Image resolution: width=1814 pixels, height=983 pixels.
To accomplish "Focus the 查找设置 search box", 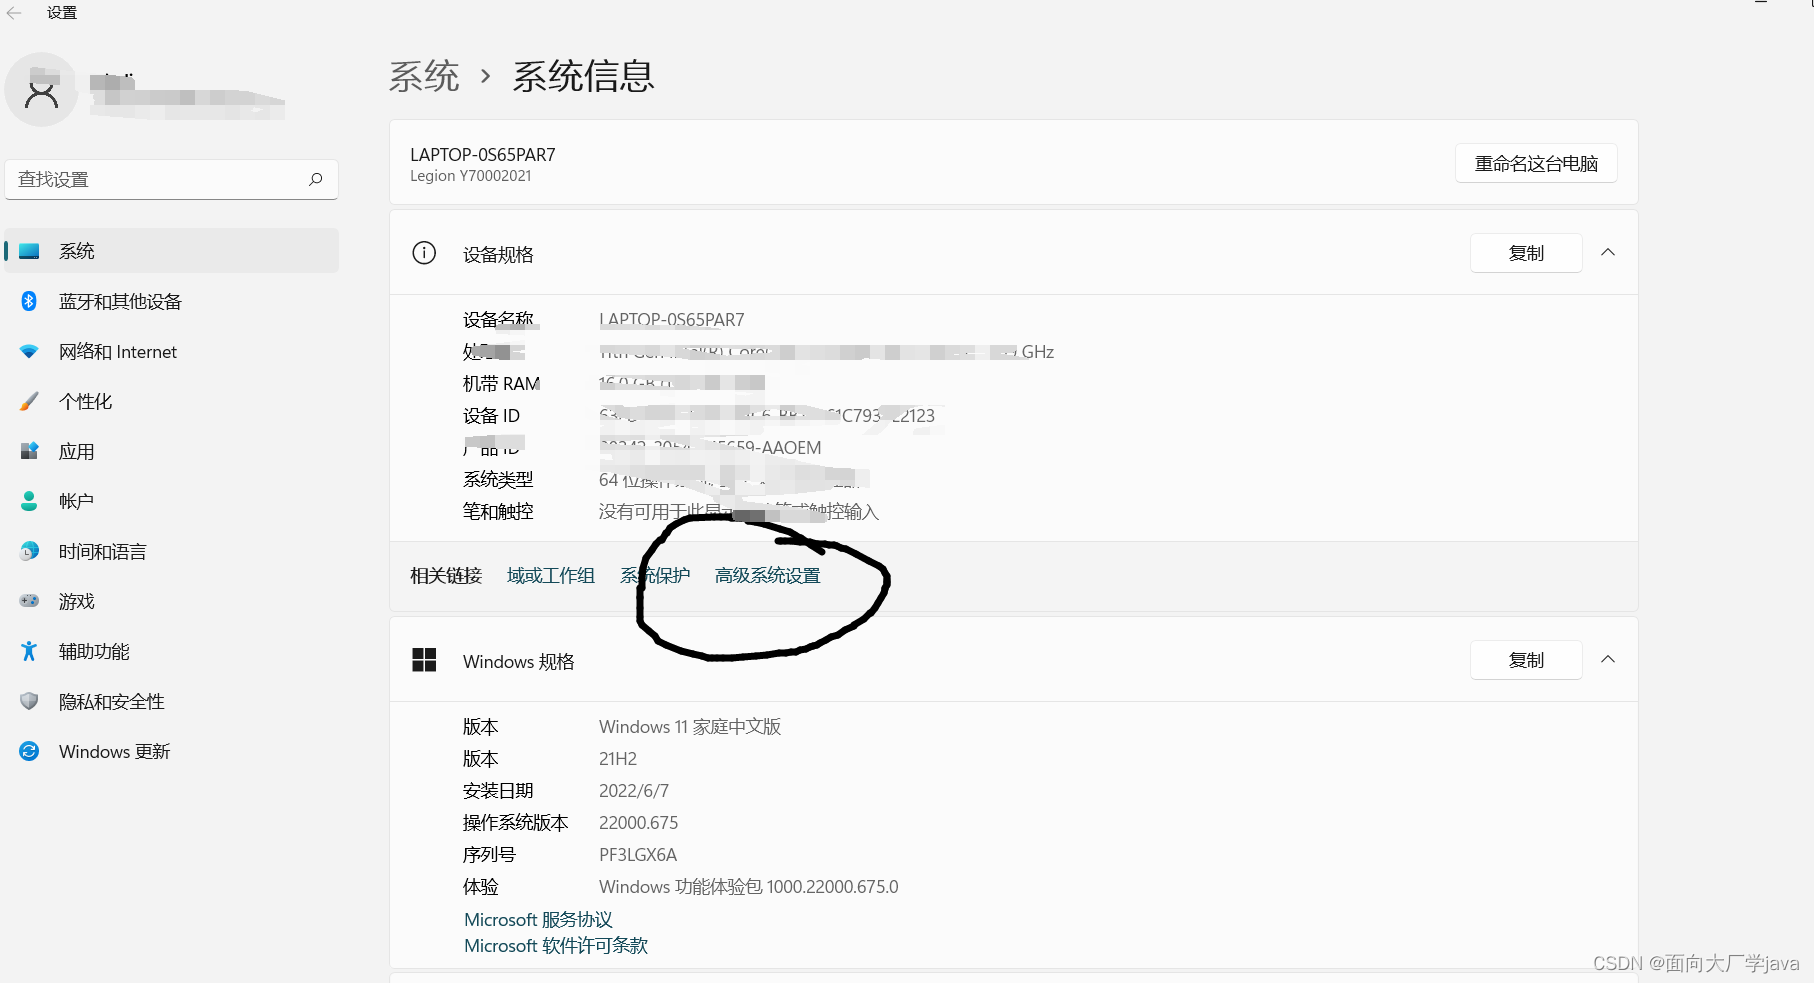I will [x=172, y=179].
